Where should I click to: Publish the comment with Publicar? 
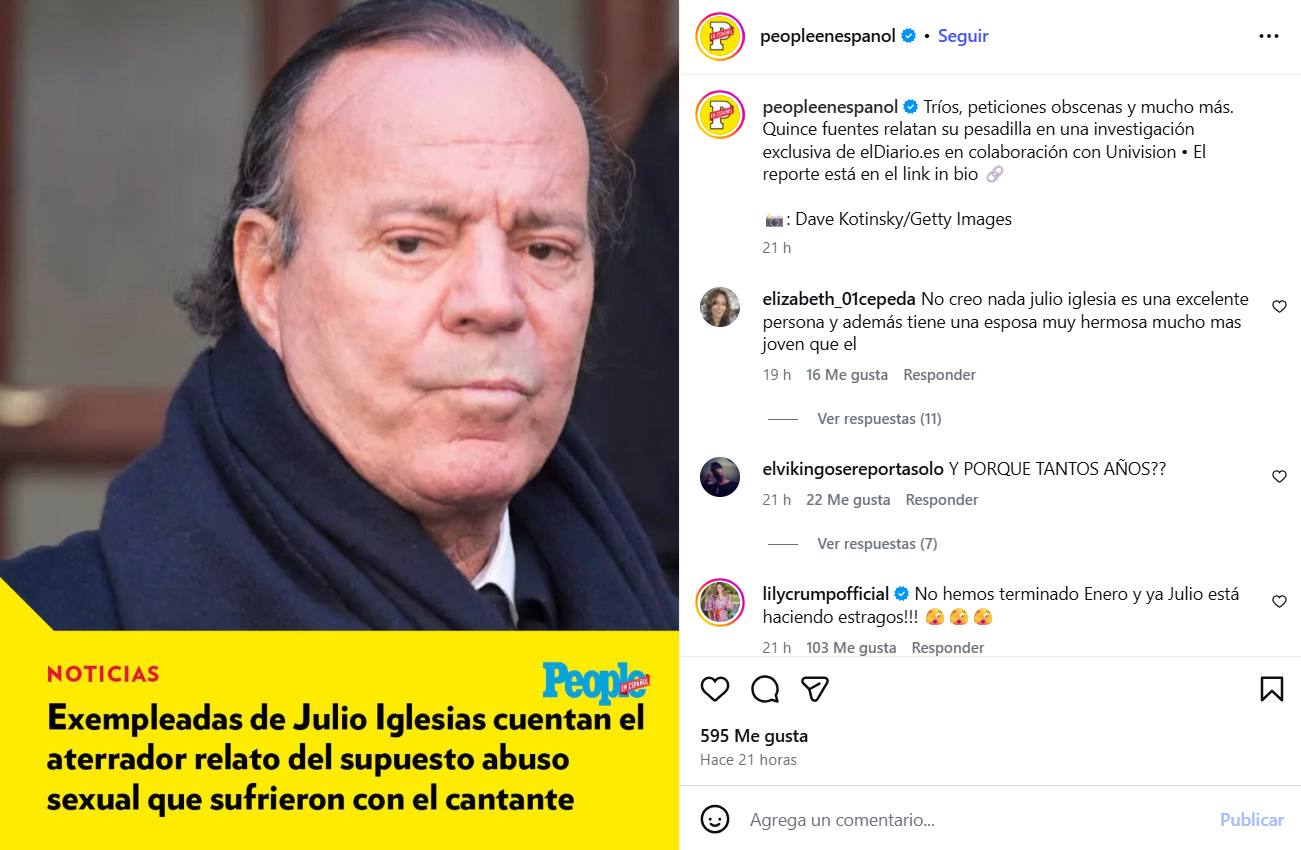pos(1251,820)
